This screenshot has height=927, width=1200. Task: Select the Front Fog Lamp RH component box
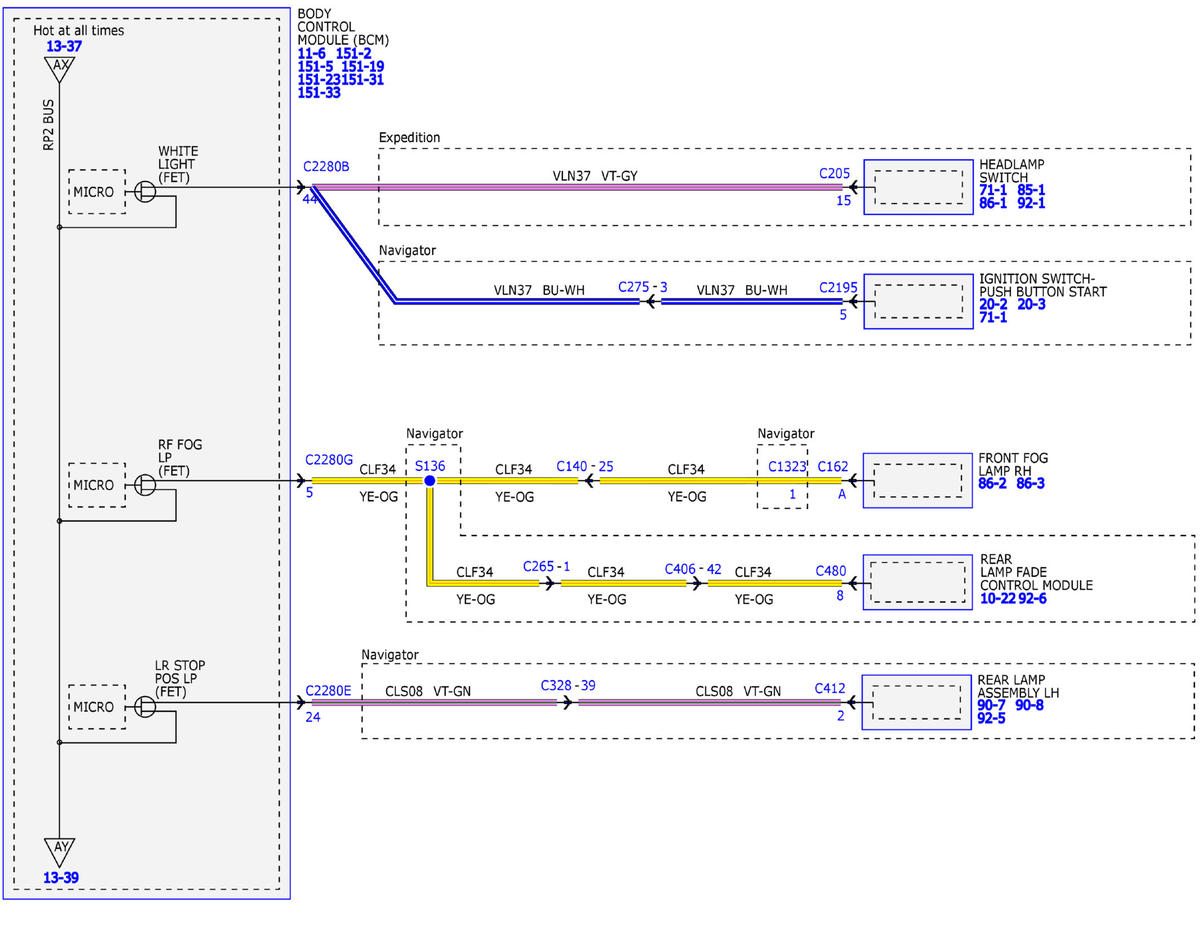coord(918,481)
